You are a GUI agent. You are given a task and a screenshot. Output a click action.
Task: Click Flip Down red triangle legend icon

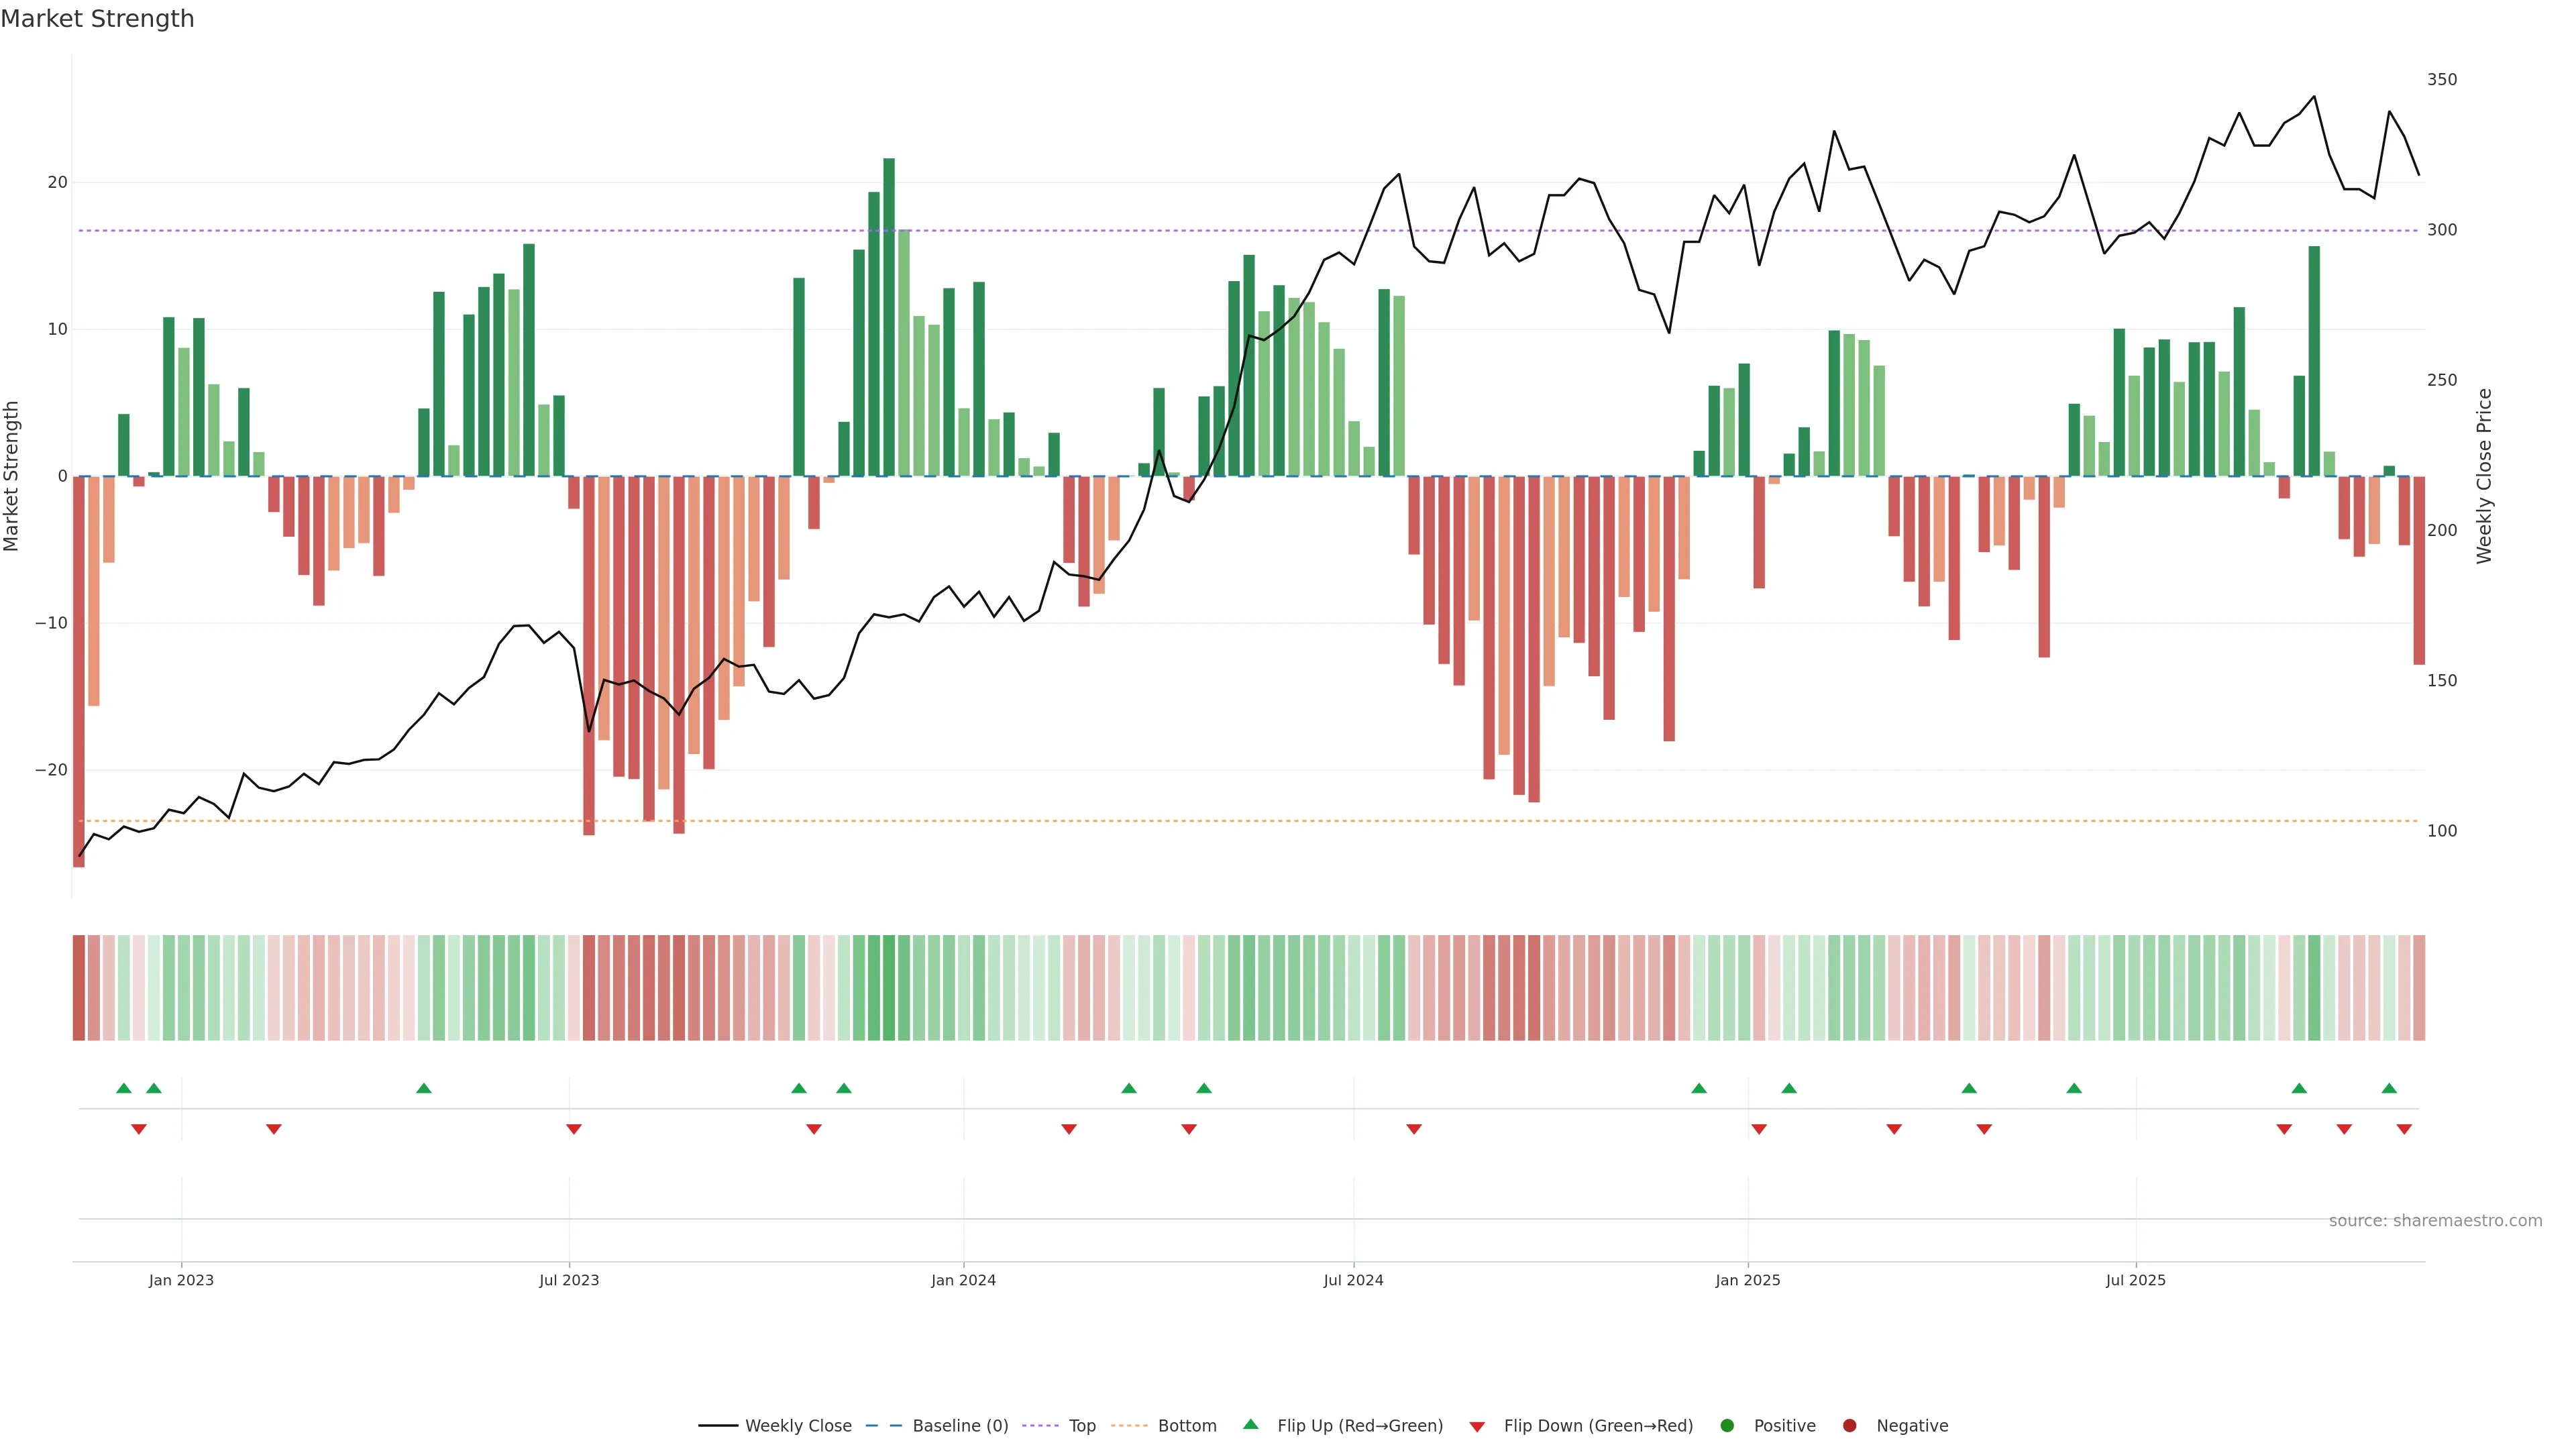[1477, 1427]
